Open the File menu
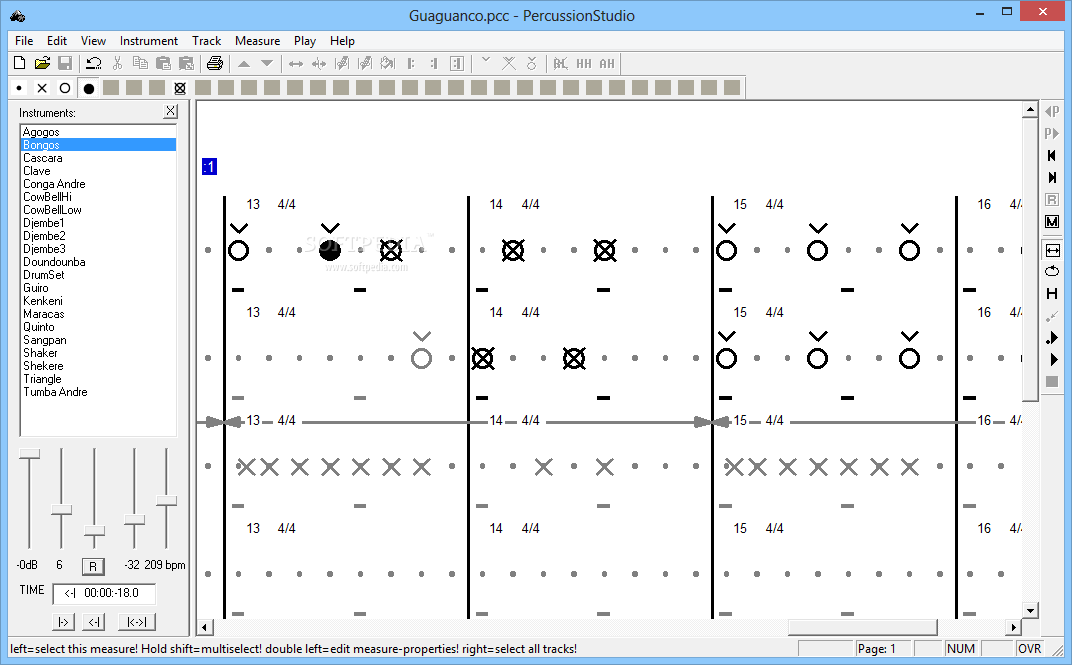This screenshot has width=1072, height=665. 24,41
